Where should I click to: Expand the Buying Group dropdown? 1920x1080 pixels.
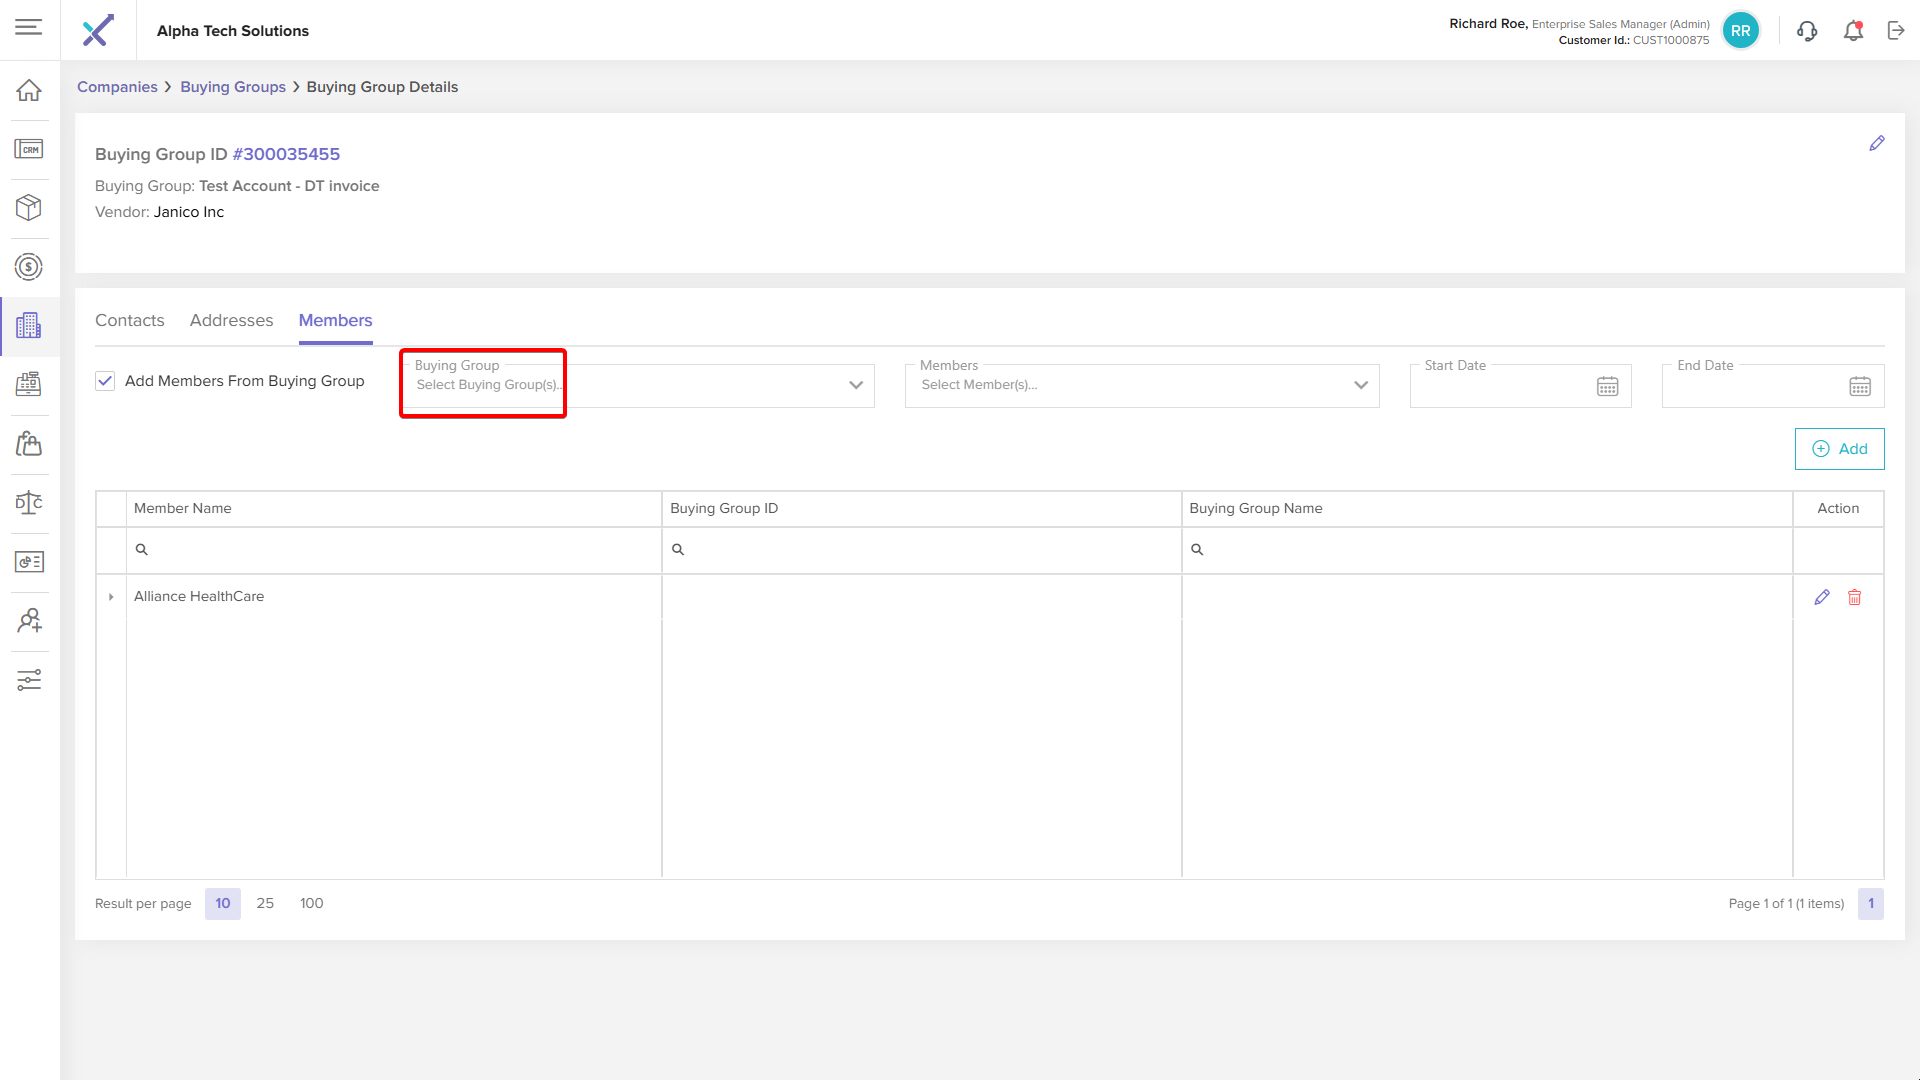tap(855, 386)
